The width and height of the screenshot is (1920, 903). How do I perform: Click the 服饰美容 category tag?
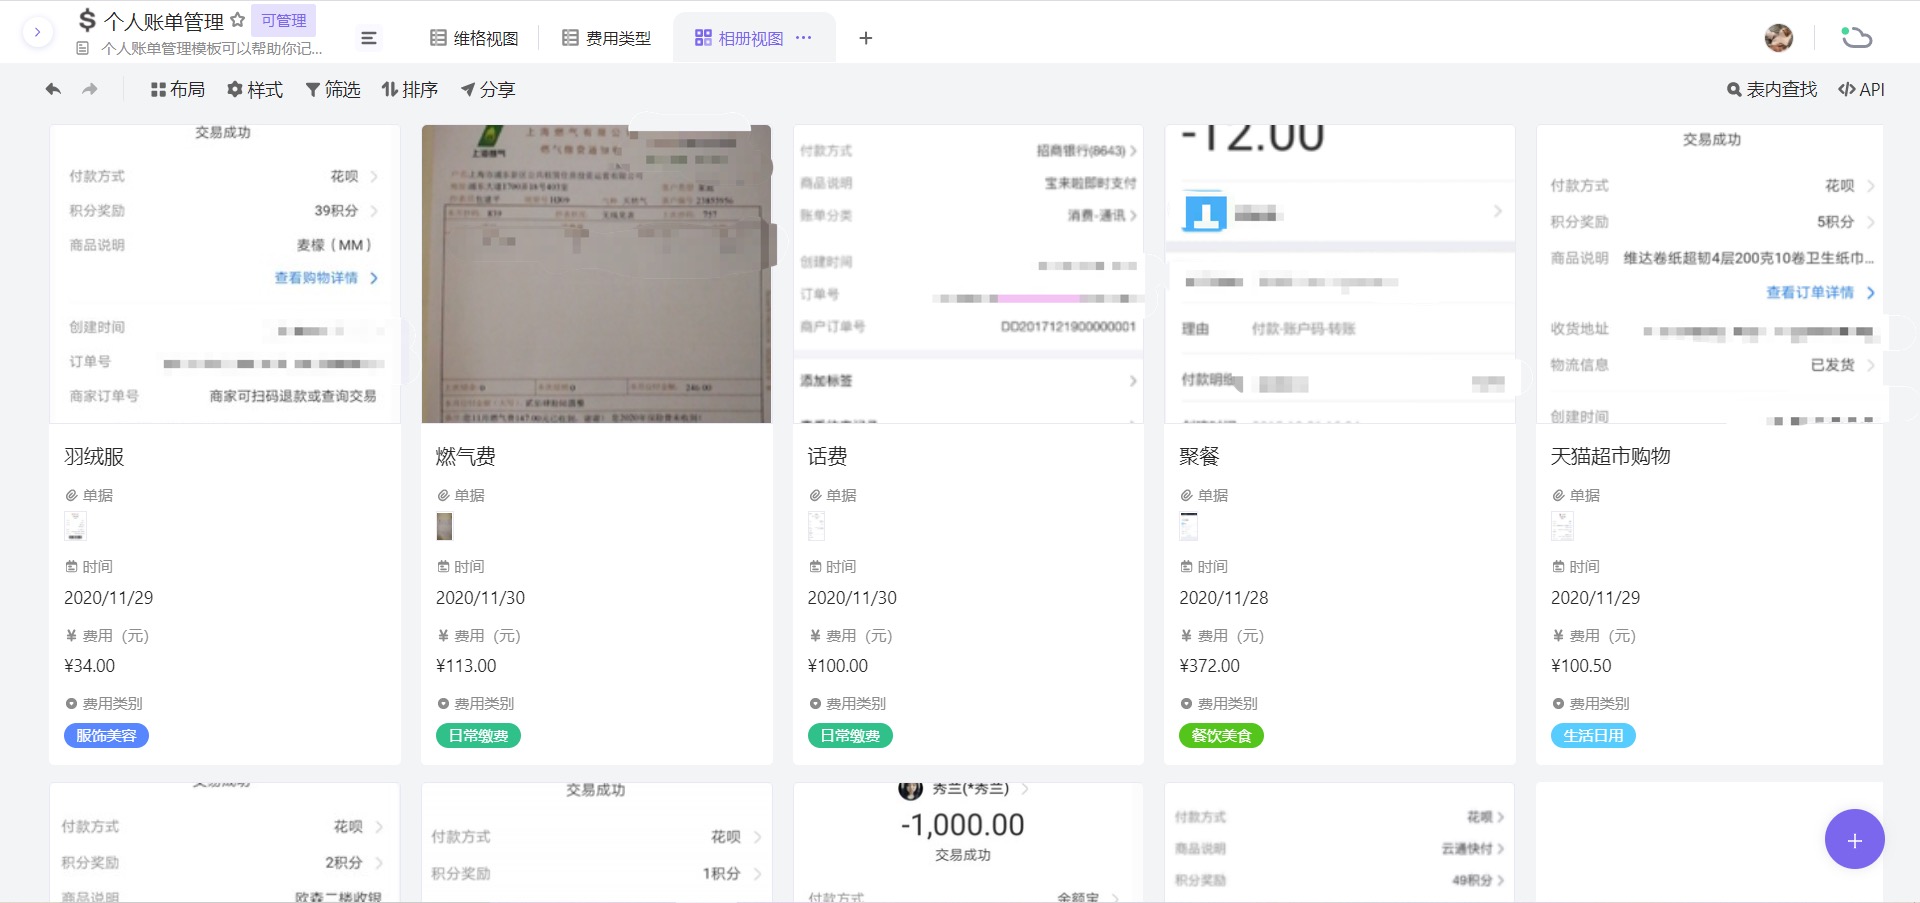106,736
